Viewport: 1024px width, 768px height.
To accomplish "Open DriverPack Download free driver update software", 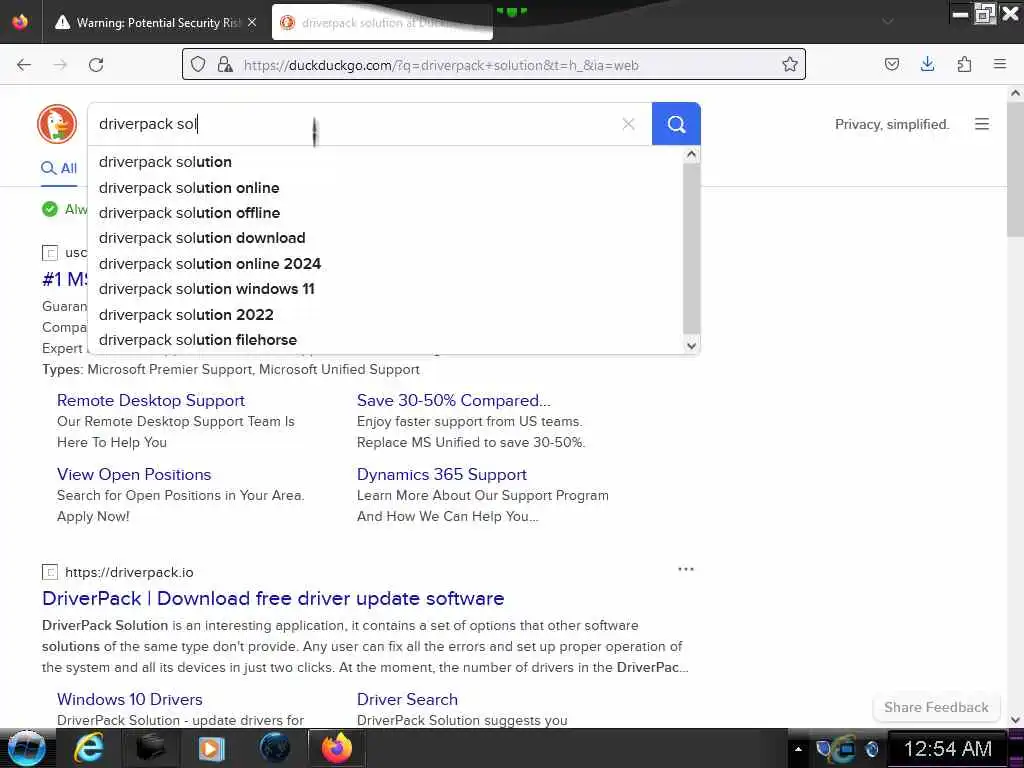I will [273, 598].
